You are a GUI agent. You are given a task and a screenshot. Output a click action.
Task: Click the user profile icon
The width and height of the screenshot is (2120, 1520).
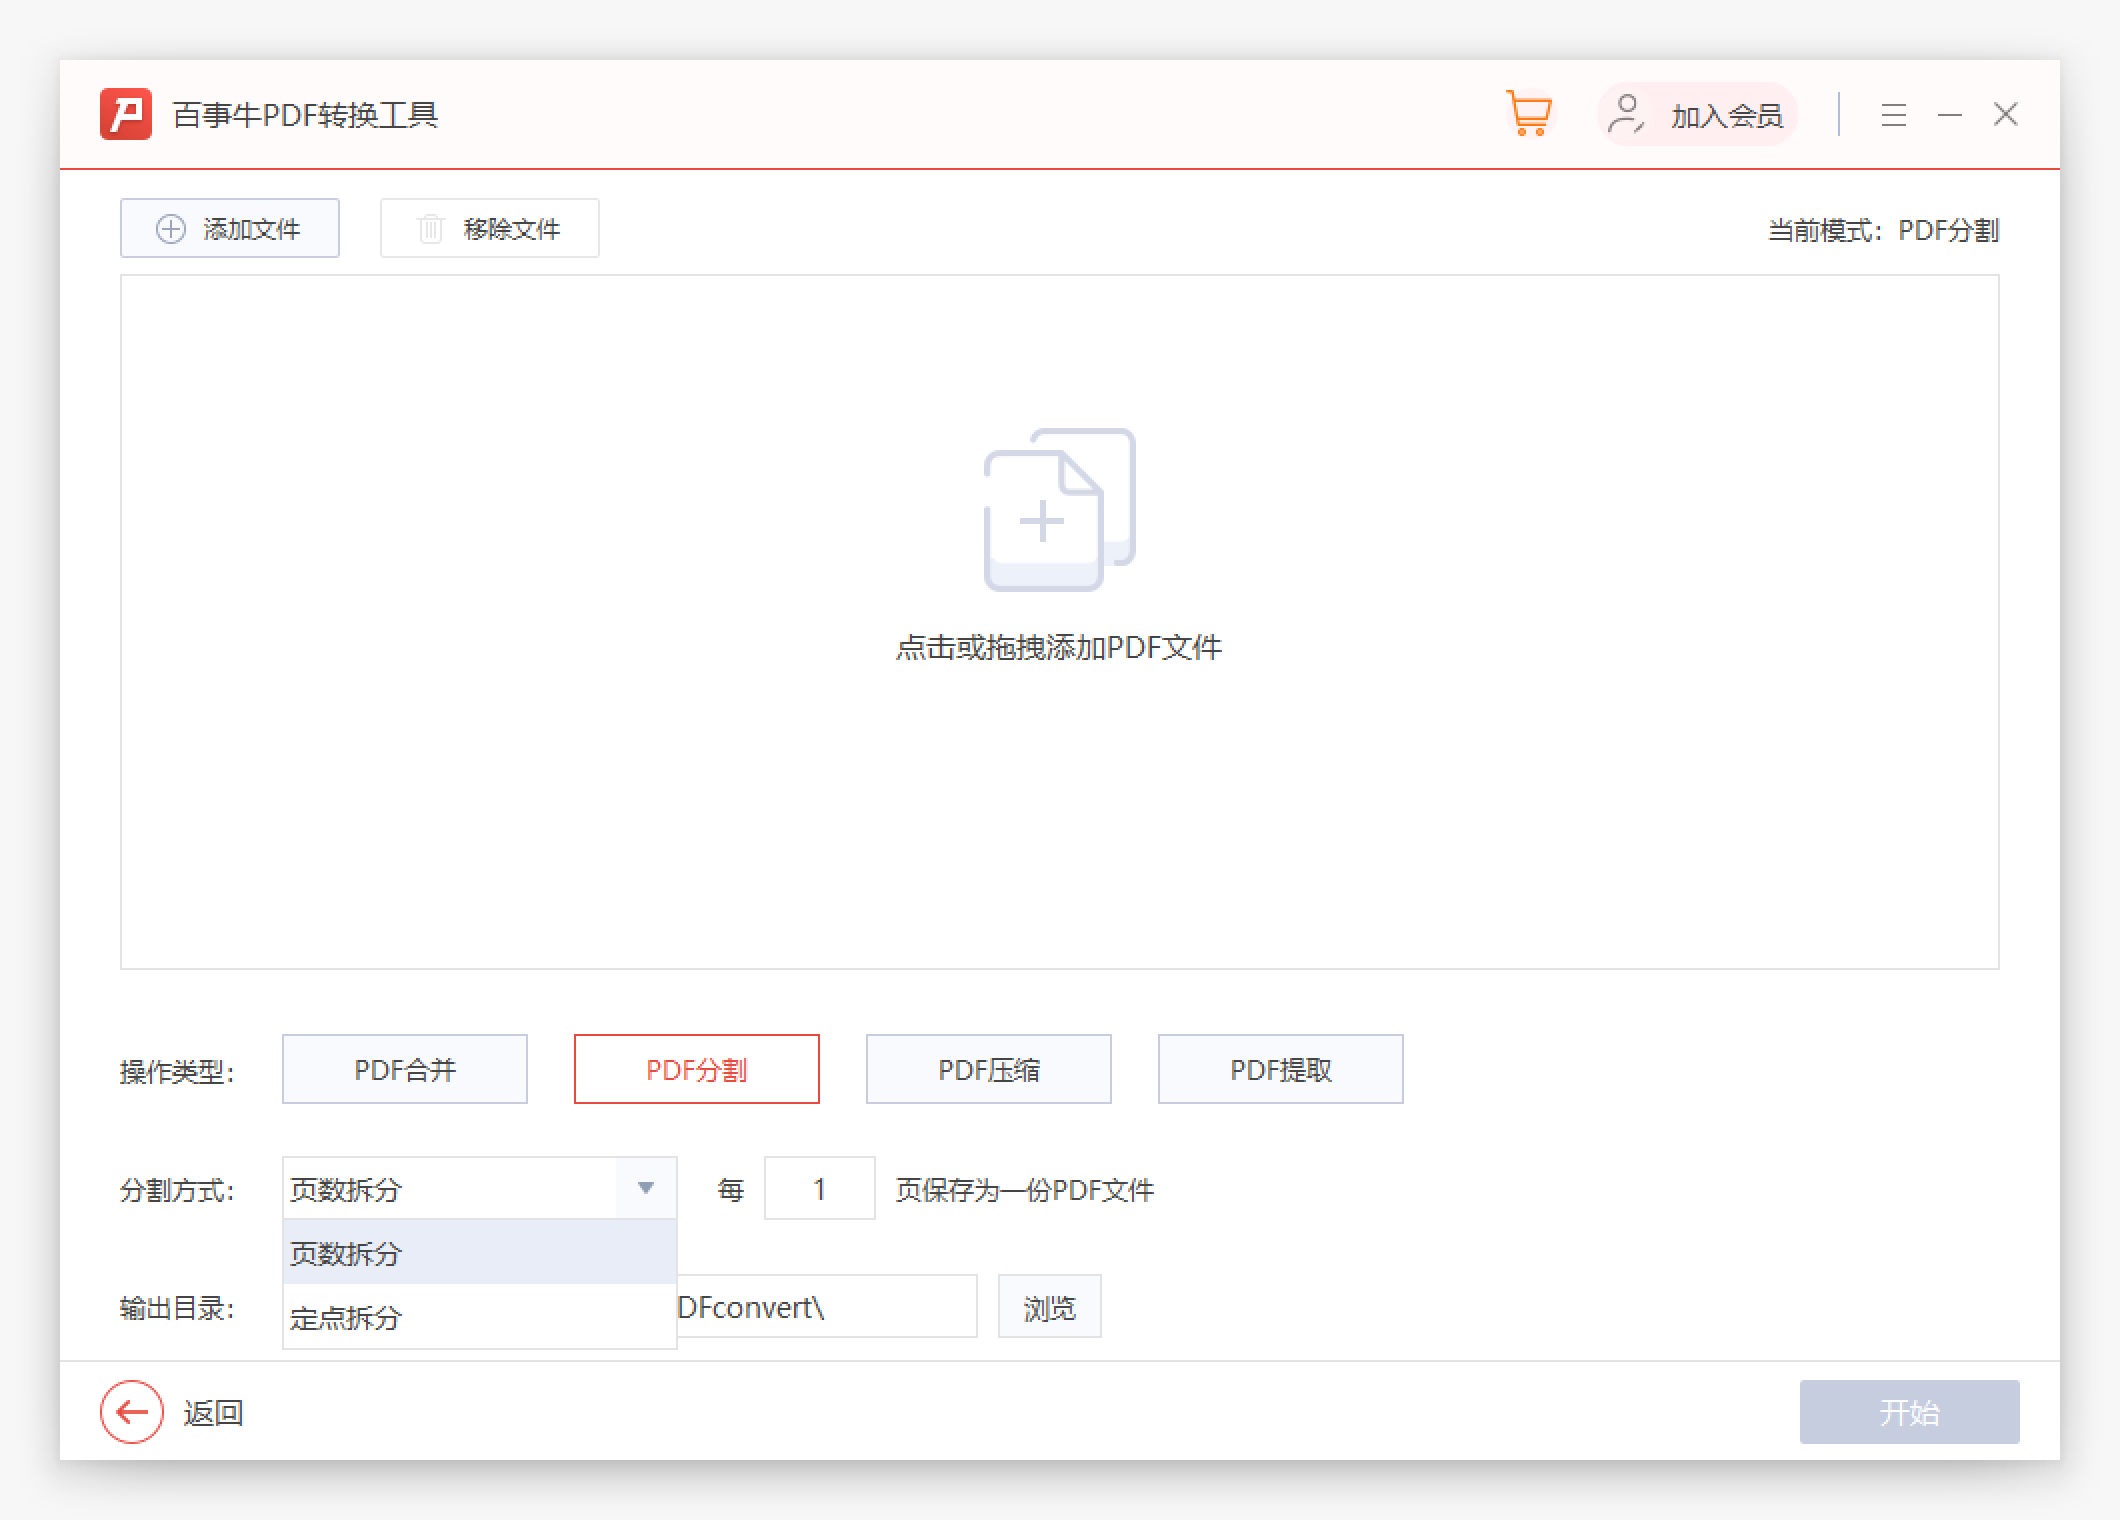pos(1625,114)
